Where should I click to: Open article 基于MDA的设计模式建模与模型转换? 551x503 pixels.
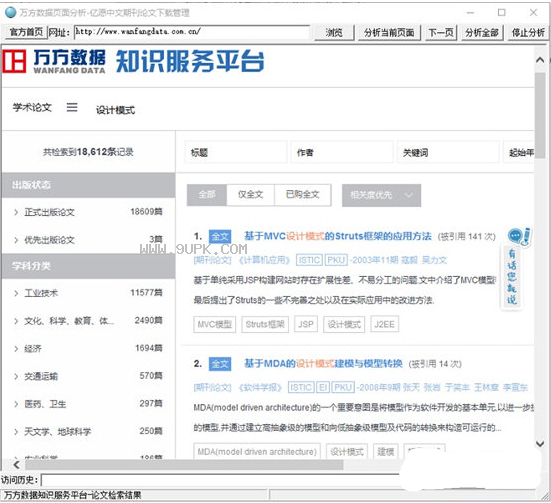323,363
